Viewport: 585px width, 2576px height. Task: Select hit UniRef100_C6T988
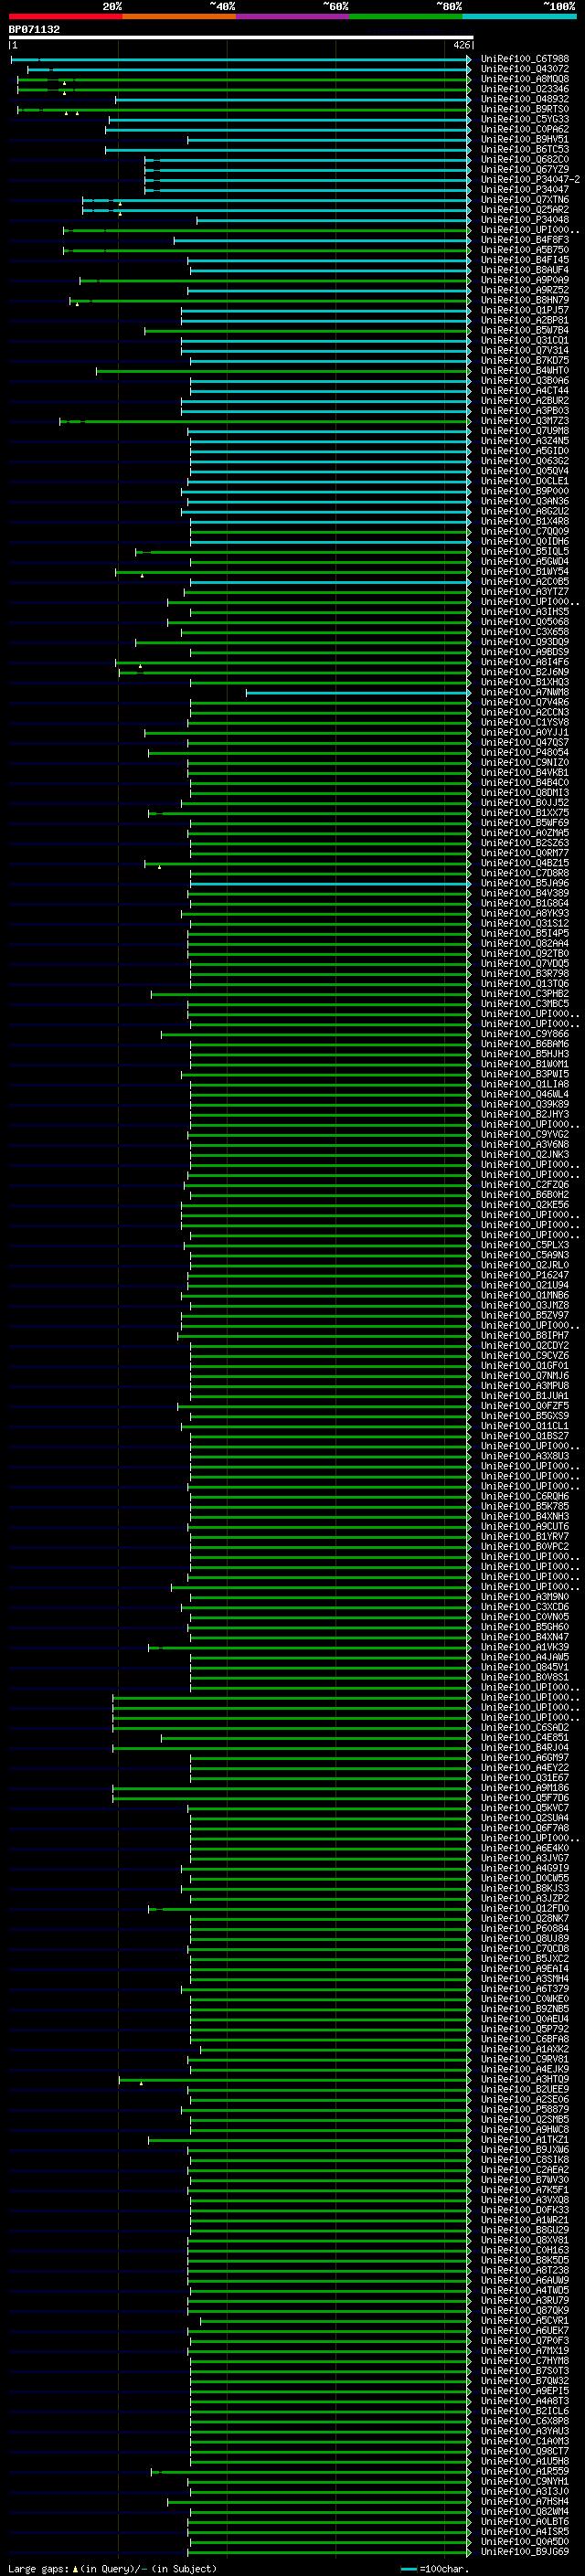pos(525,59)
